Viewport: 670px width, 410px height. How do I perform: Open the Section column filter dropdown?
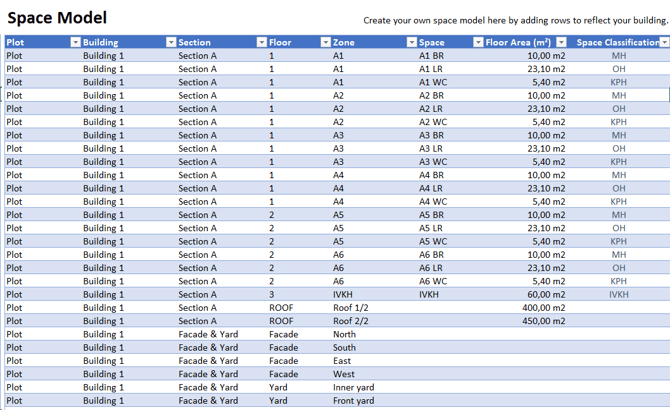click(x=261, y=43)
